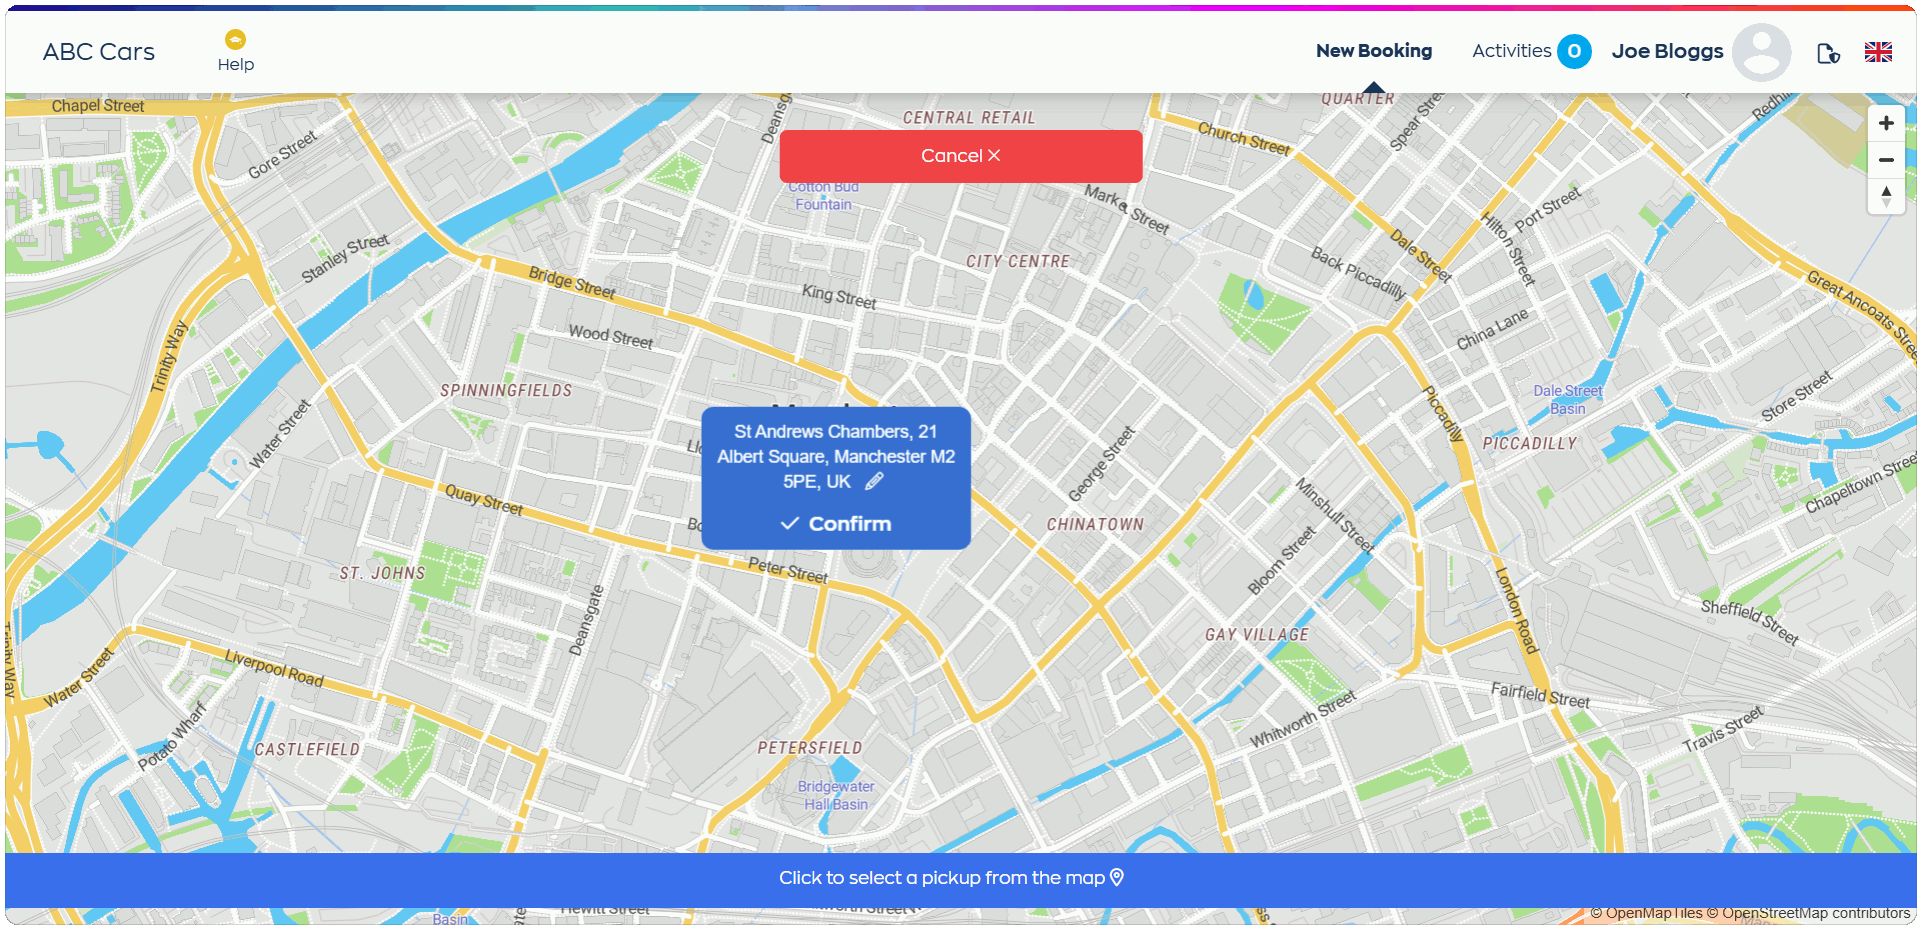The image size is (1927, 935).
Task: Select the New Booking tab
Action: tap(1373, 51)
